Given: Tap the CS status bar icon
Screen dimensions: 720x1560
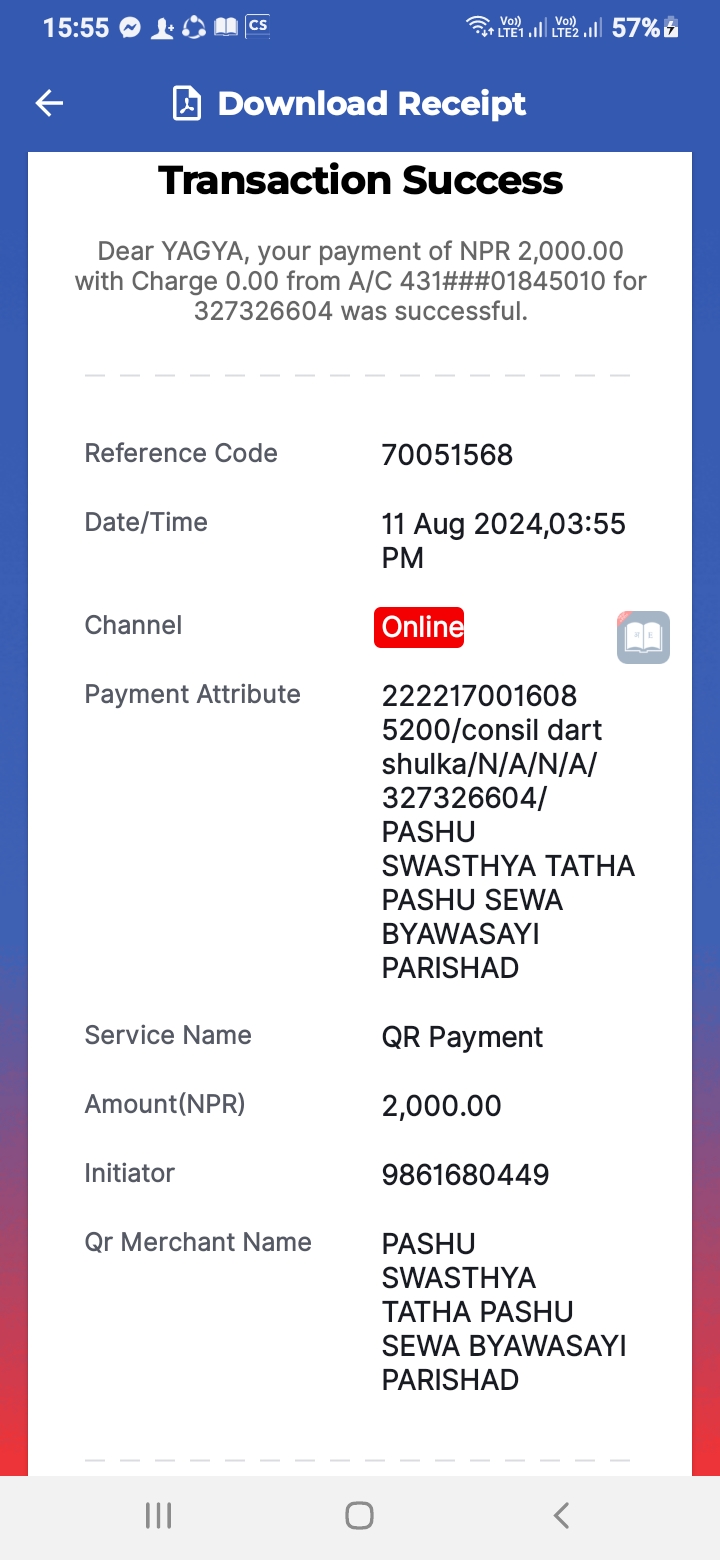Looking at the screenshot, I should pos(258,26).
